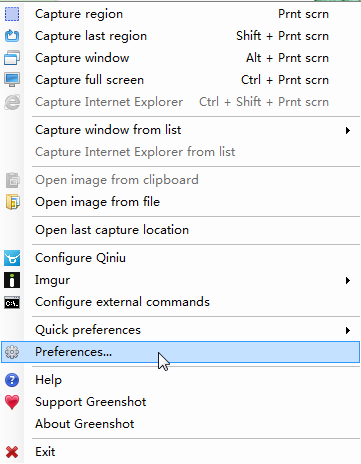Click the command prompt icon
The width and height of the screenshot is (361, 464).
click(x=12, y=303)
